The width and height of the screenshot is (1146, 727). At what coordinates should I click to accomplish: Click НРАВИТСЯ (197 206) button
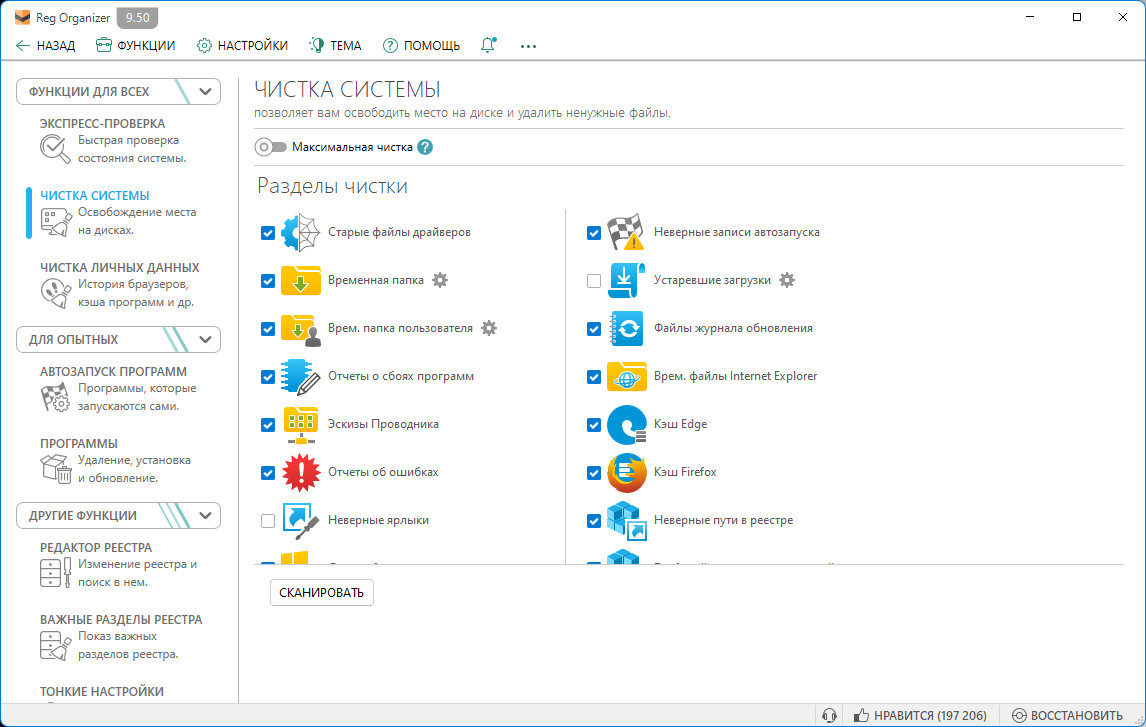click(x=920, y=715)
